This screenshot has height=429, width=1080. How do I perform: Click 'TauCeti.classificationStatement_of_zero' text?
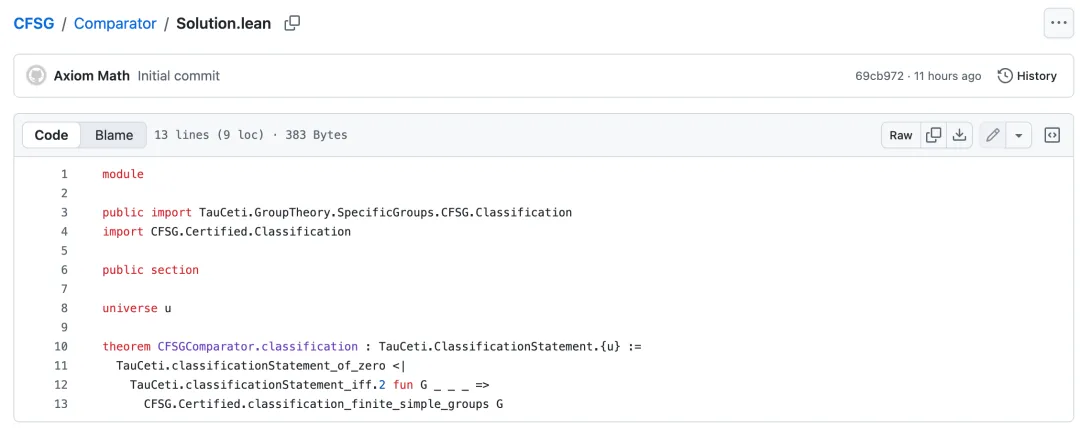coord(251,366)
